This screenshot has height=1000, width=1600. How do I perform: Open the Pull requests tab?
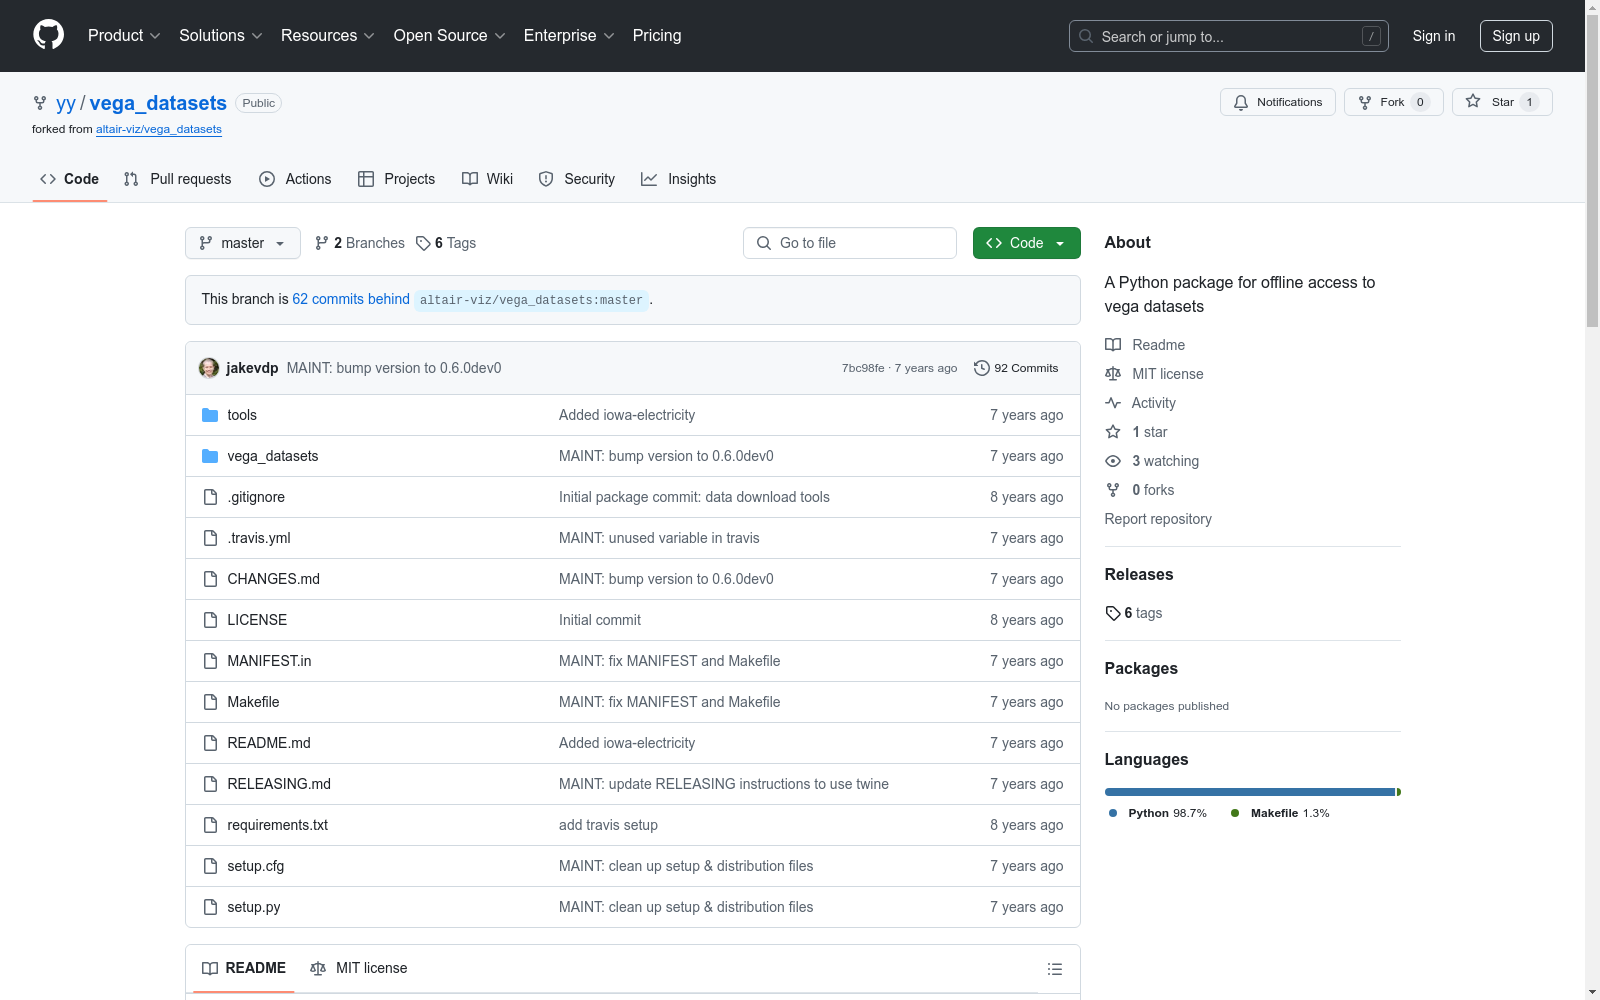(x=177, y=179)
